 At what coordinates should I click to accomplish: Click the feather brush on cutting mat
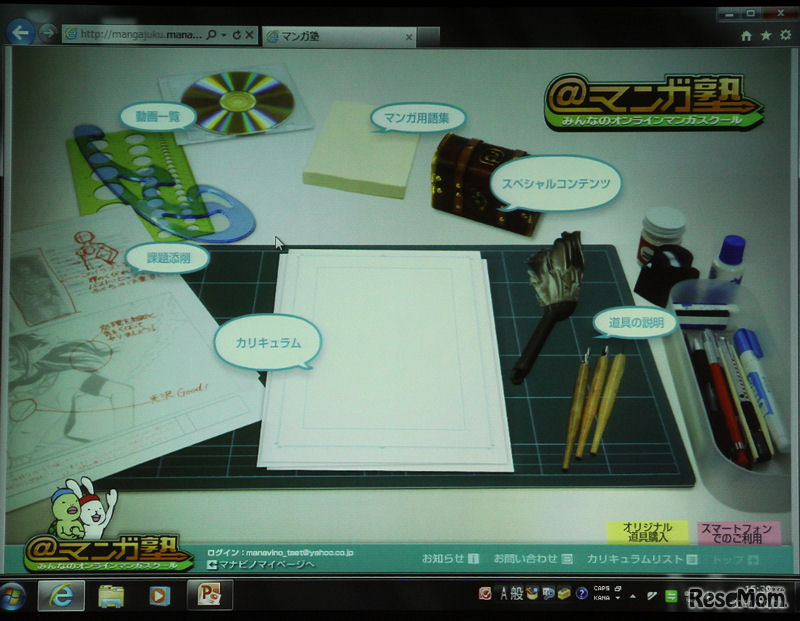click(x=550, y=306)
